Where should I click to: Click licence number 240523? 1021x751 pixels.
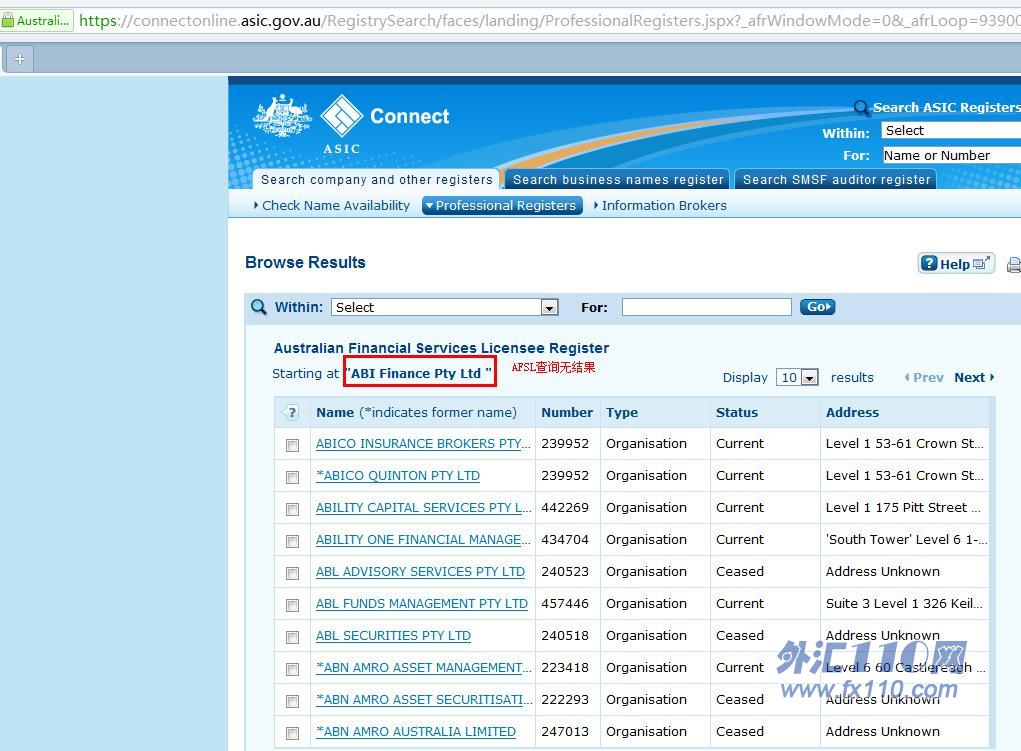pyautogui.click(x=565, y=571)
